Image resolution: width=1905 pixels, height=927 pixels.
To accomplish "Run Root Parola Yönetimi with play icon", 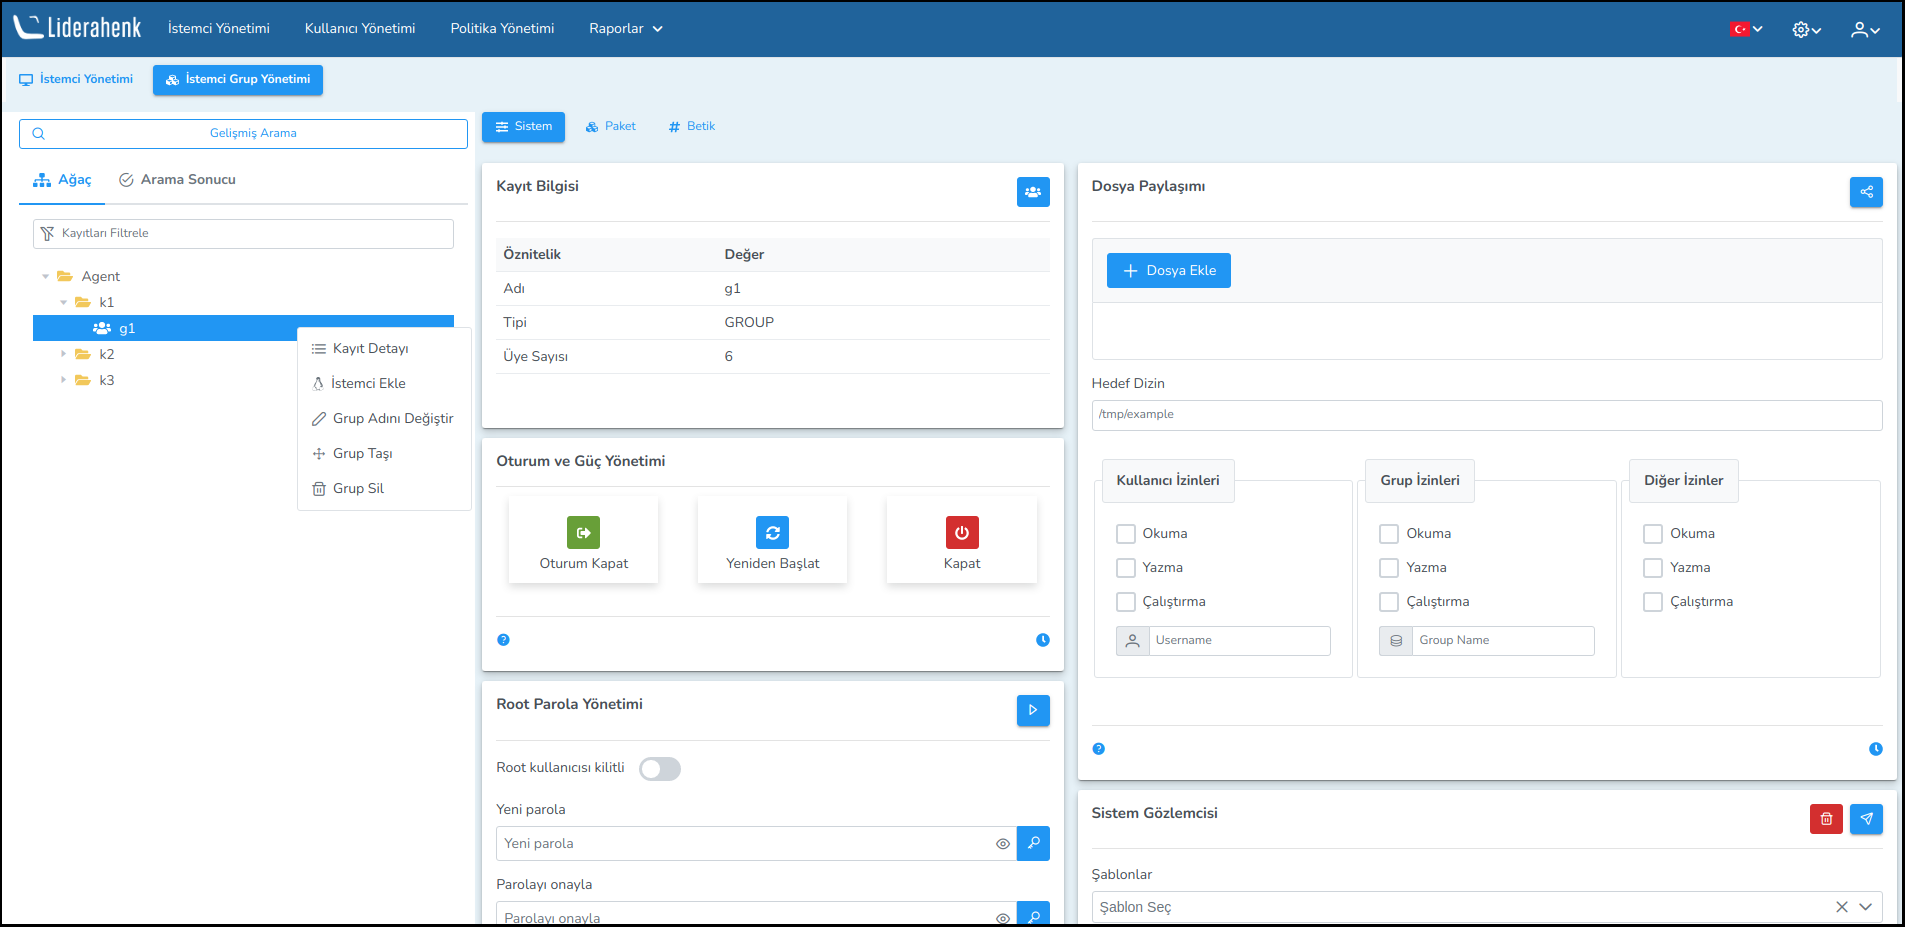I will [x=1033, y=710].
